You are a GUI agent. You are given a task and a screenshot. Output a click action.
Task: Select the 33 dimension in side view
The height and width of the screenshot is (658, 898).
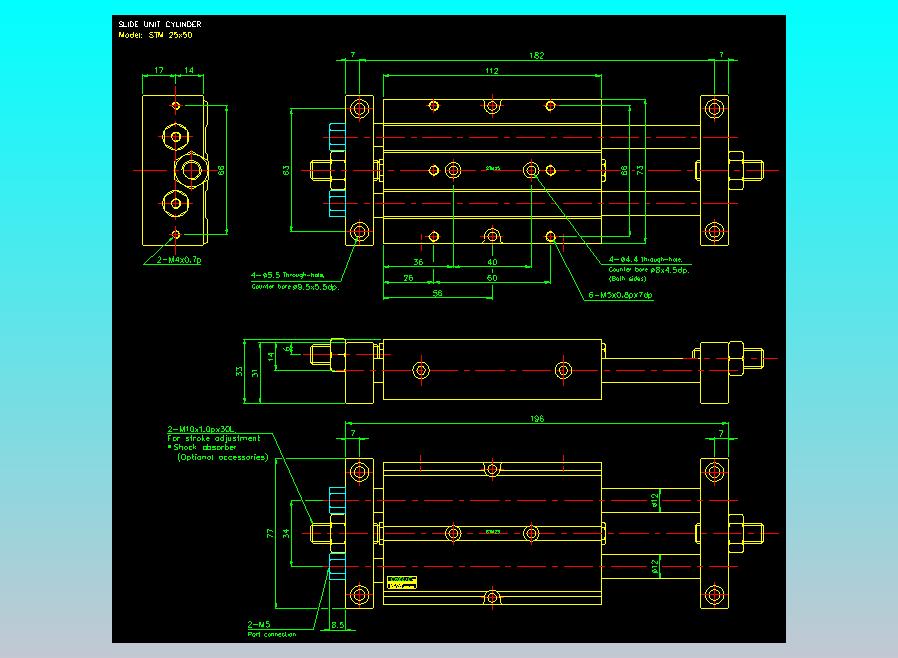[x=239, y=372]
